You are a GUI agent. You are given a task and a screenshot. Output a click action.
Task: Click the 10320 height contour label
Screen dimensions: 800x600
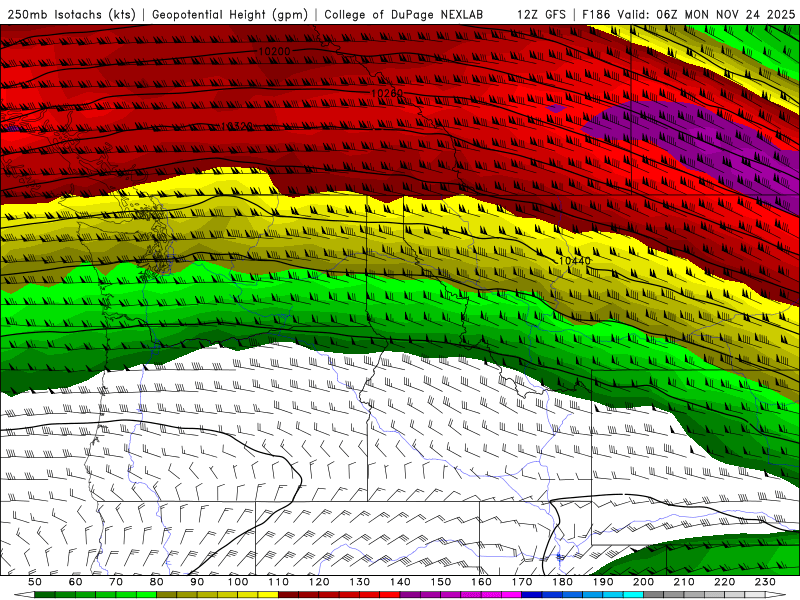[236, 126]
